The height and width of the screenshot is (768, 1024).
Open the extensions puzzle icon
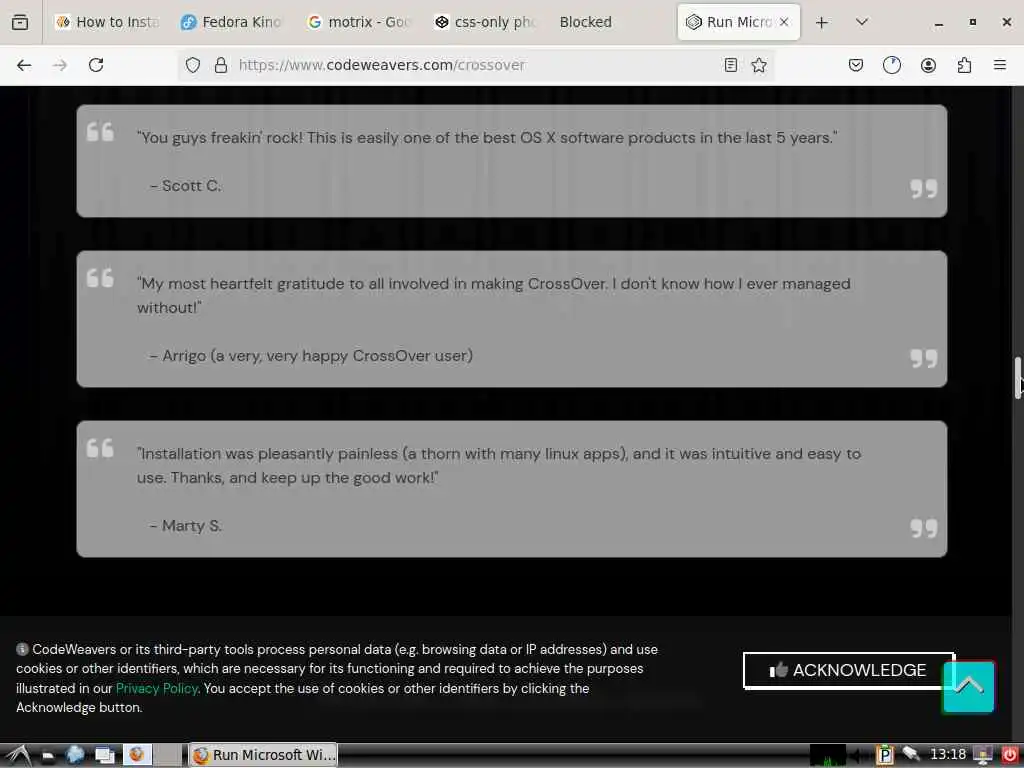964,65
